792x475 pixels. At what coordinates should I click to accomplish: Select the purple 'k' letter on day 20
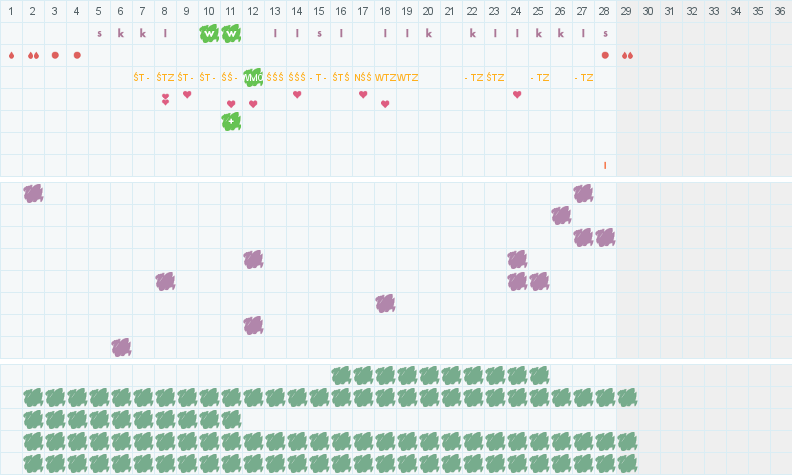click(x=429, y=33)
